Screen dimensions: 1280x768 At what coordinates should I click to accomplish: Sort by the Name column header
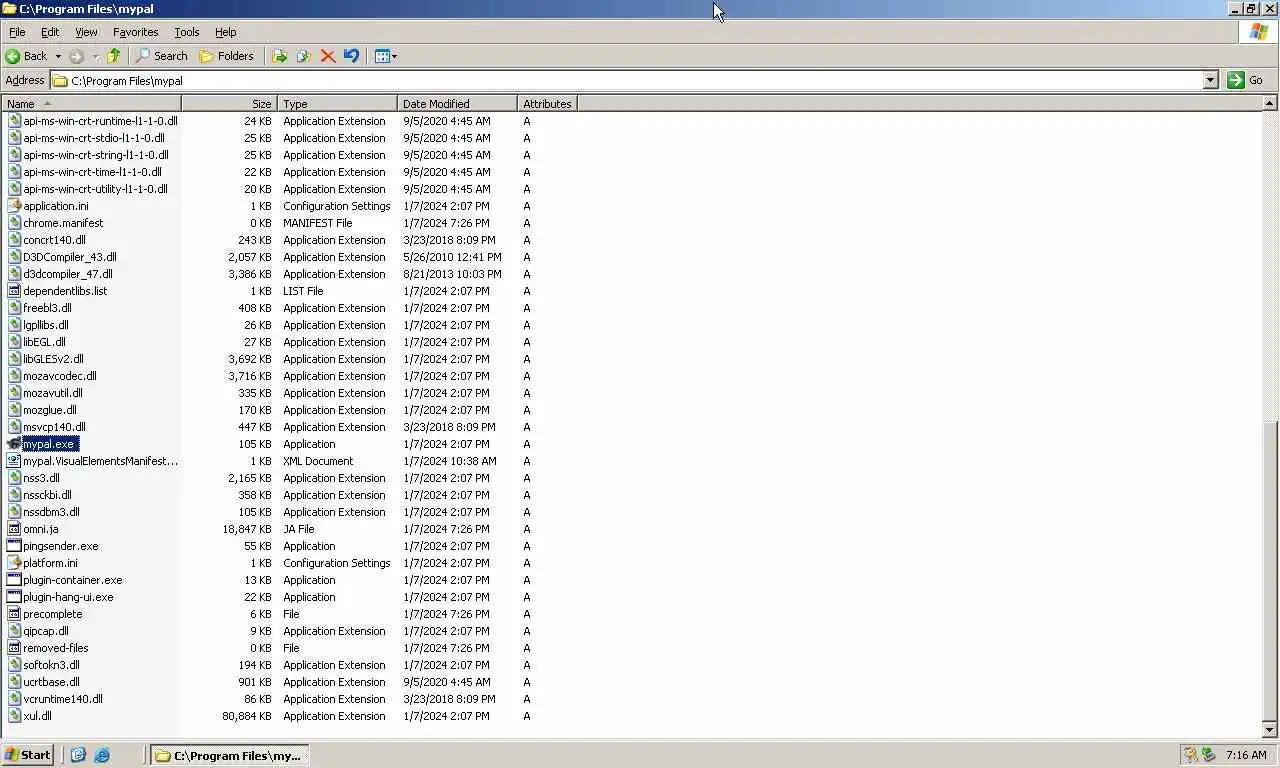[91, 104]
